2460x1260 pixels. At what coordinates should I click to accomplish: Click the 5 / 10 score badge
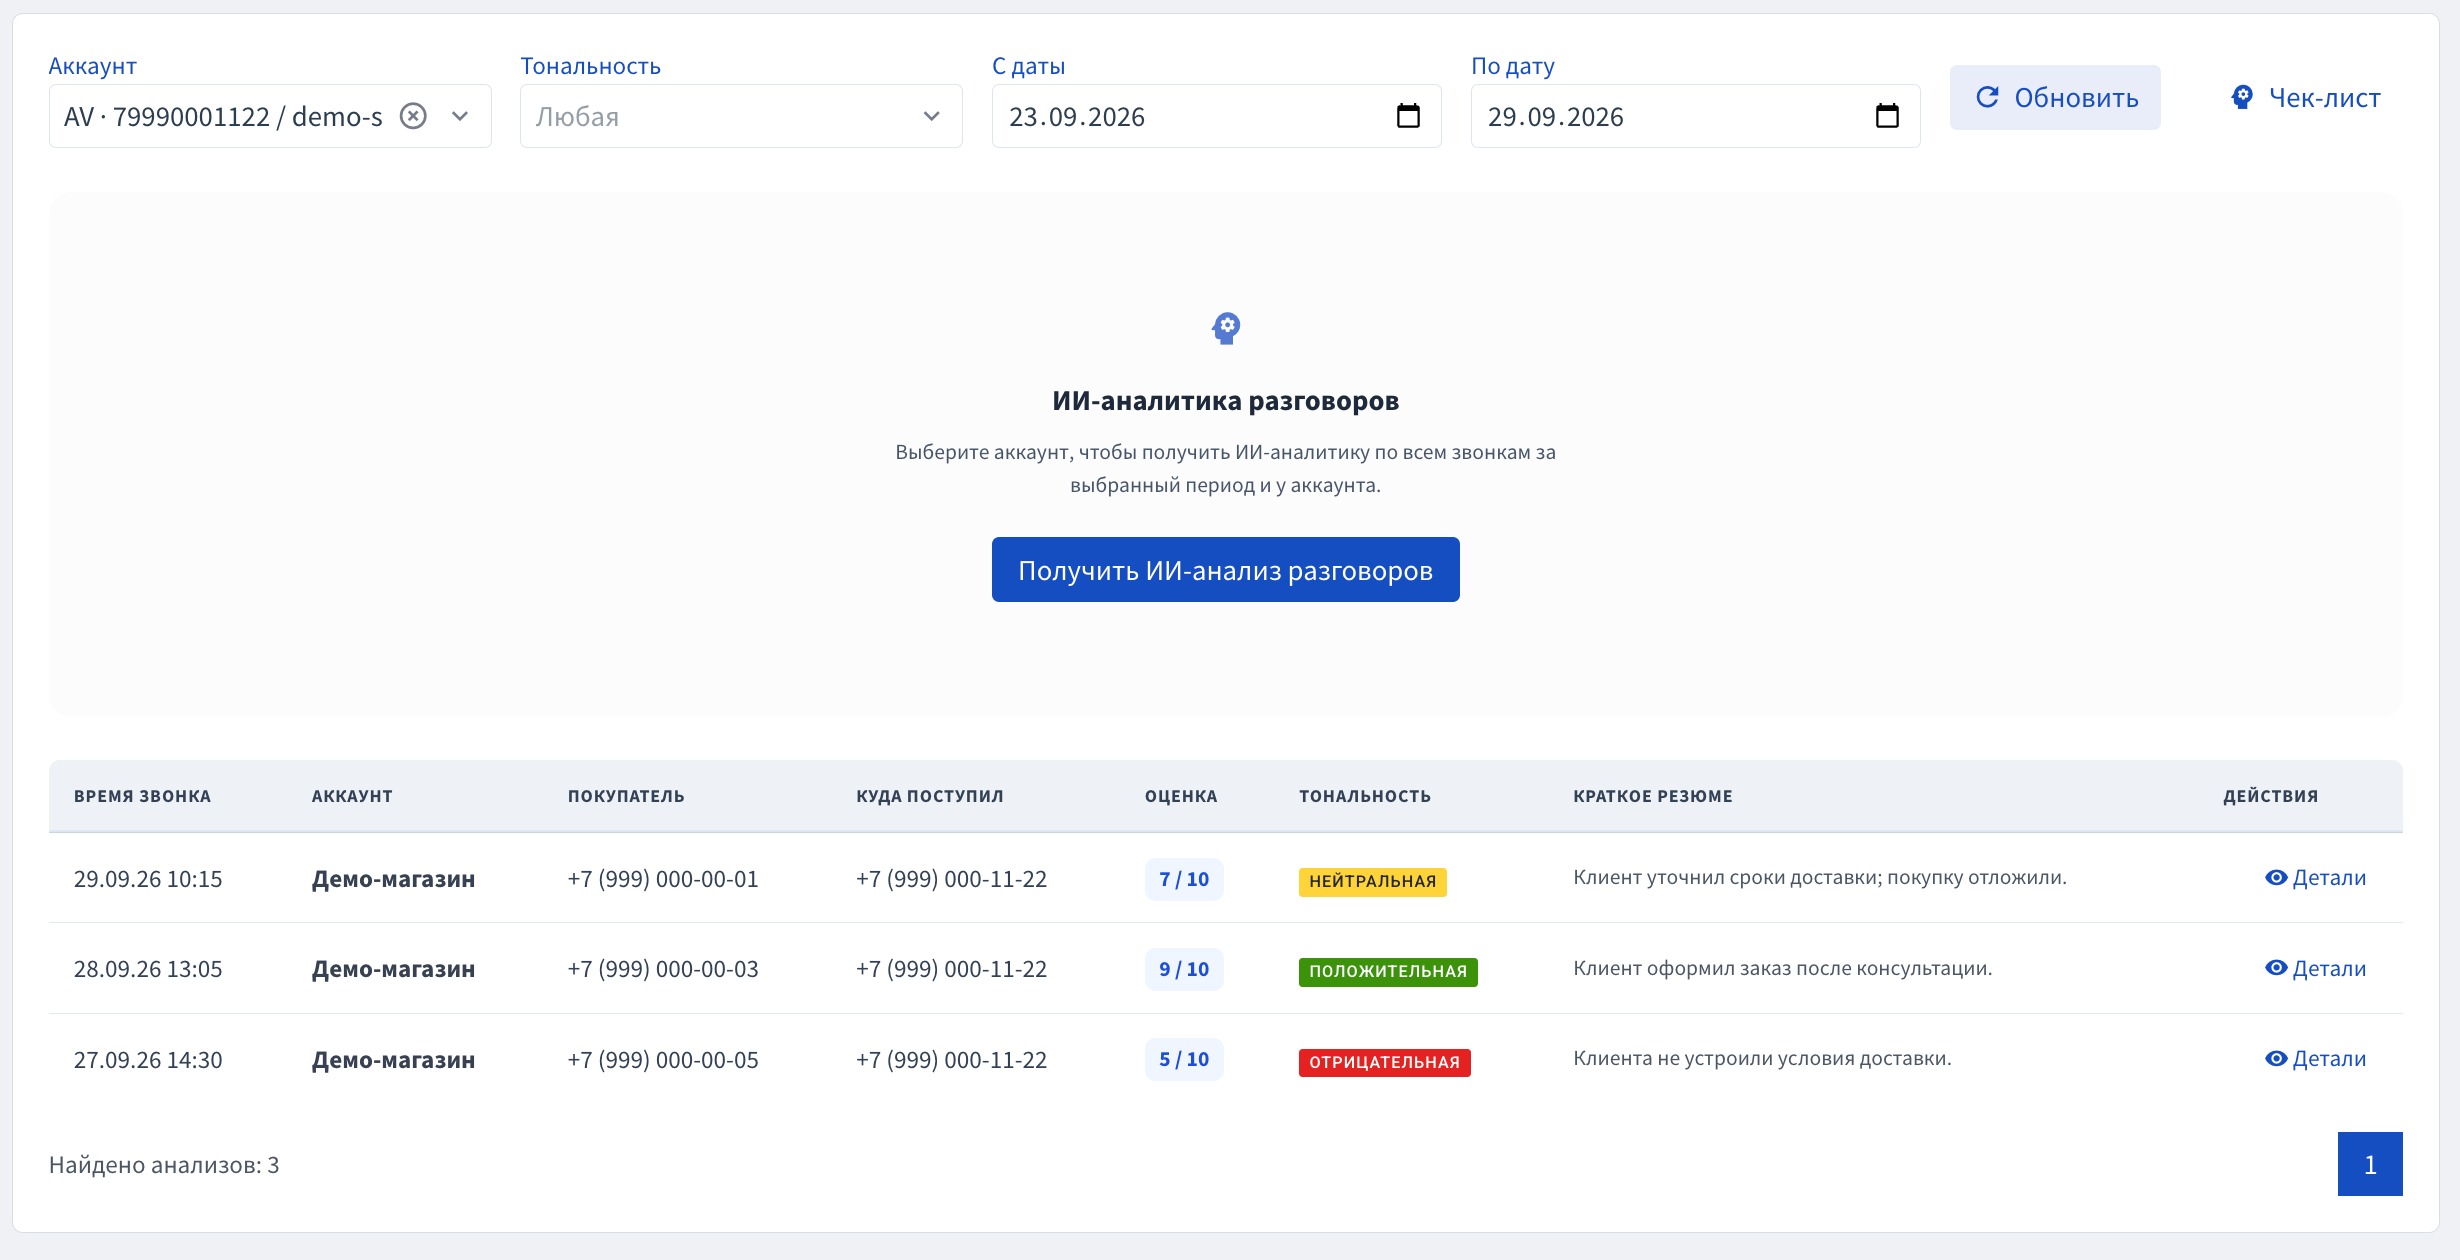click(1184, 1059)
